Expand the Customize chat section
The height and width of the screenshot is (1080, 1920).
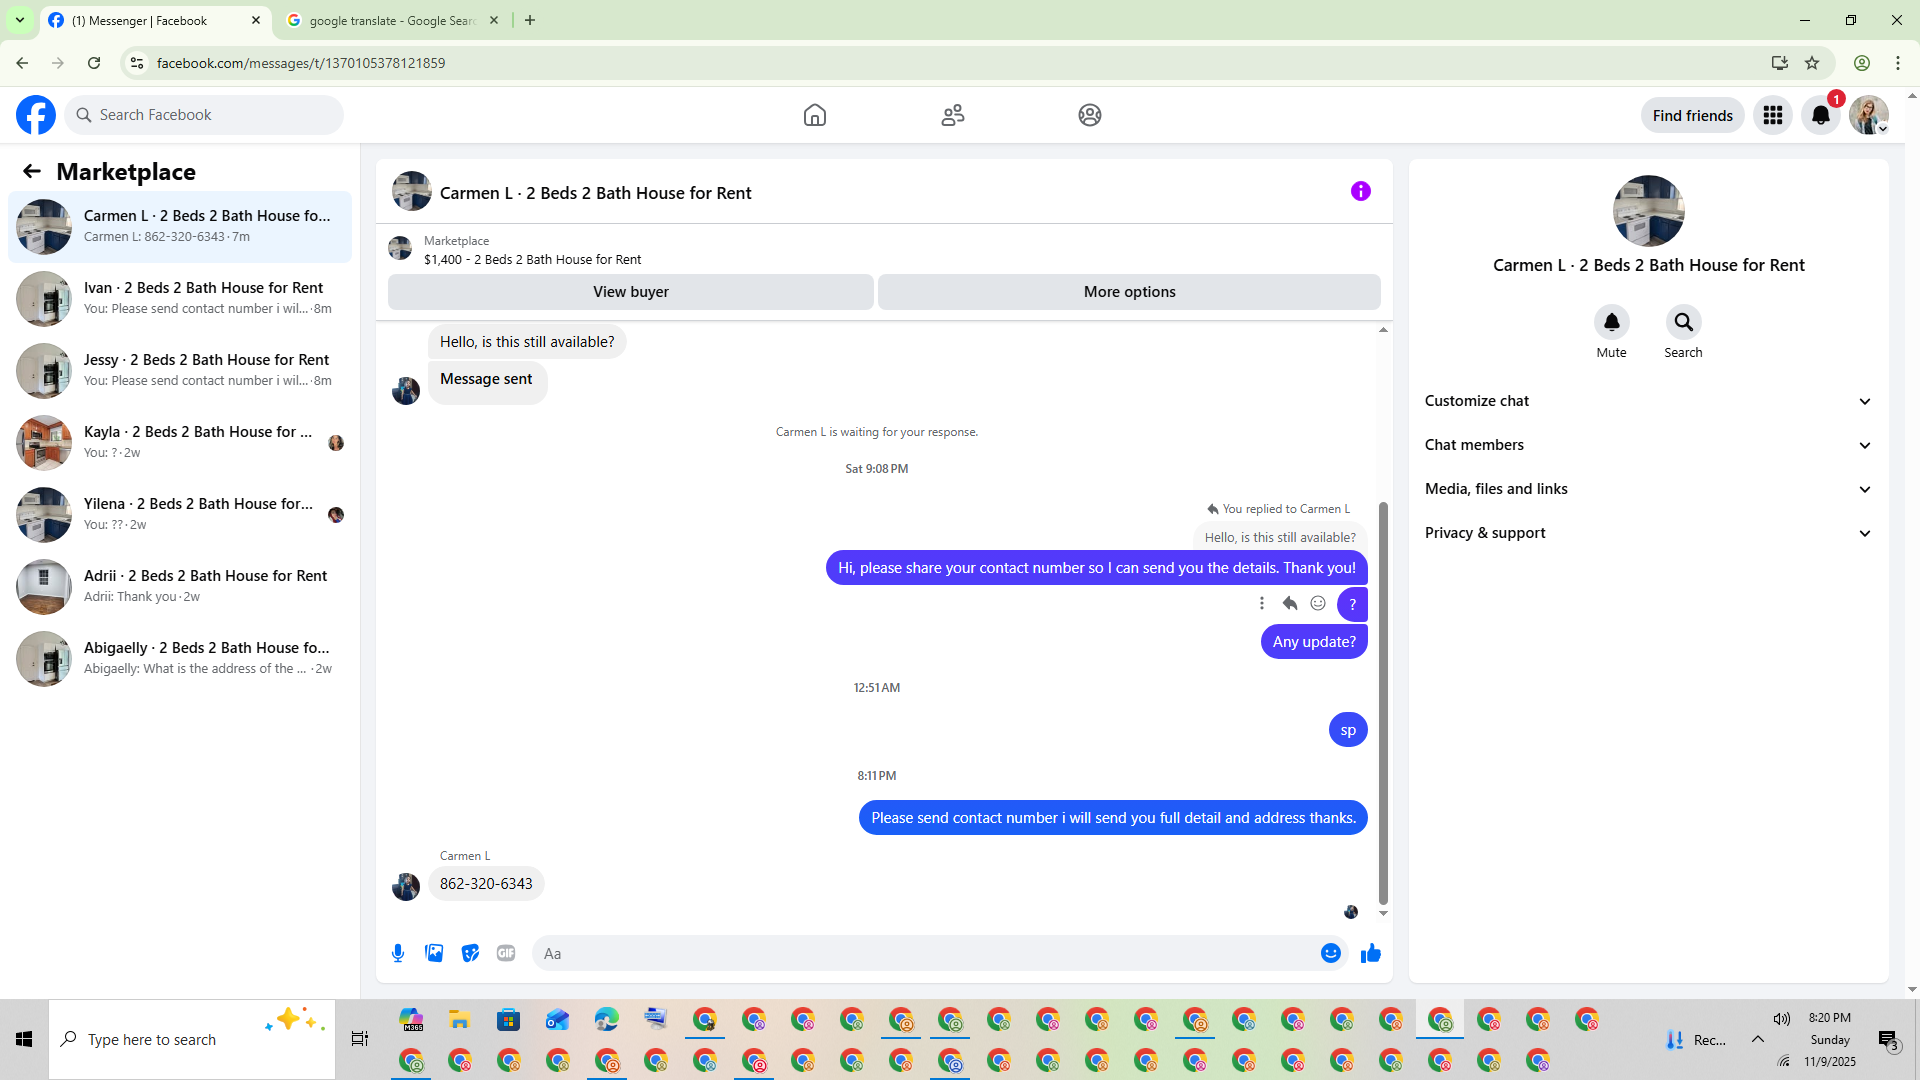point(1649,401)
